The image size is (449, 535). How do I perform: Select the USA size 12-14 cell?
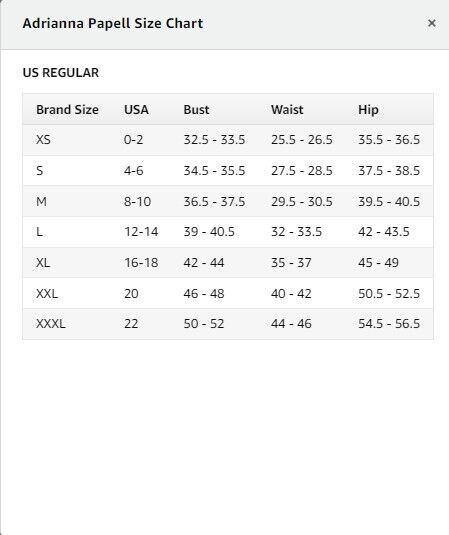(141, 232)
